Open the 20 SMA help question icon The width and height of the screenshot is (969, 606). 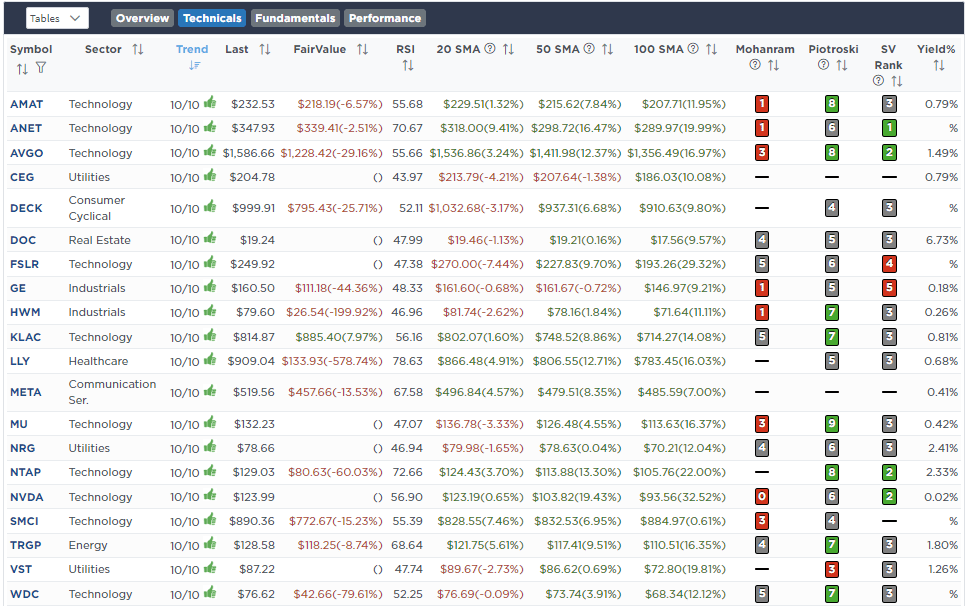coord(490,49)
